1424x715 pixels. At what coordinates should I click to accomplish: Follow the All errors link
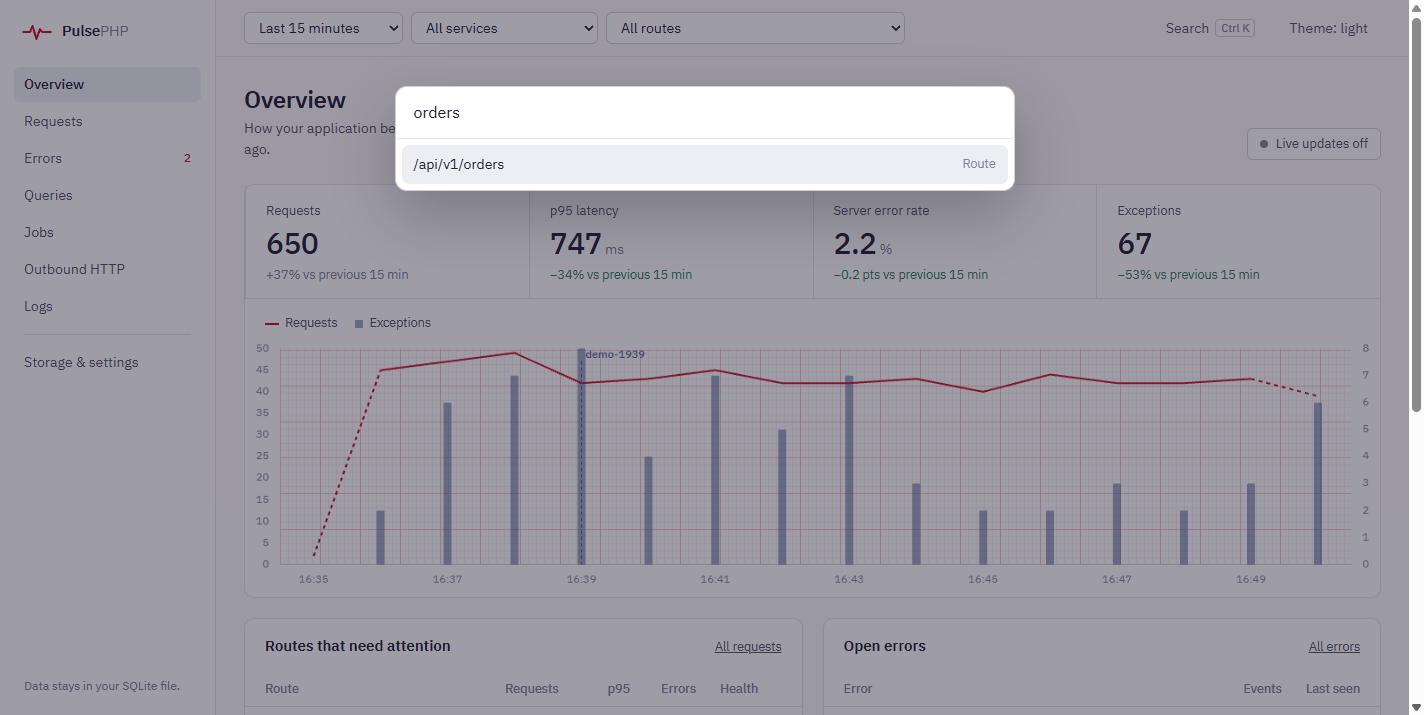(x=1334, y=647)
